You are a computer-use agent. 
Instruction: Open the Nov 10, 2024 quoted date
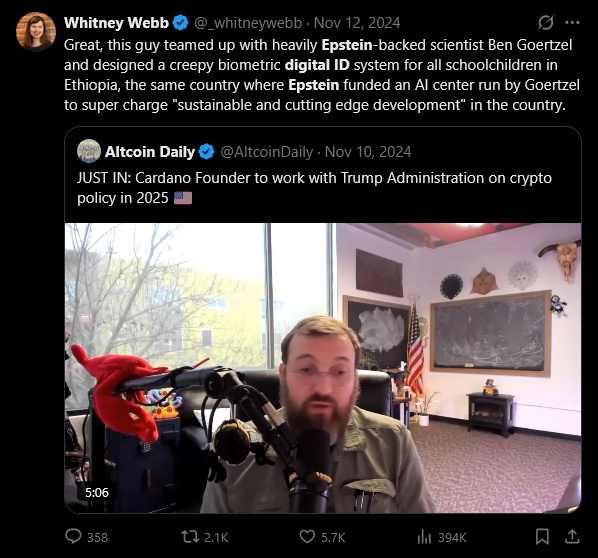[x=368, y=152]
